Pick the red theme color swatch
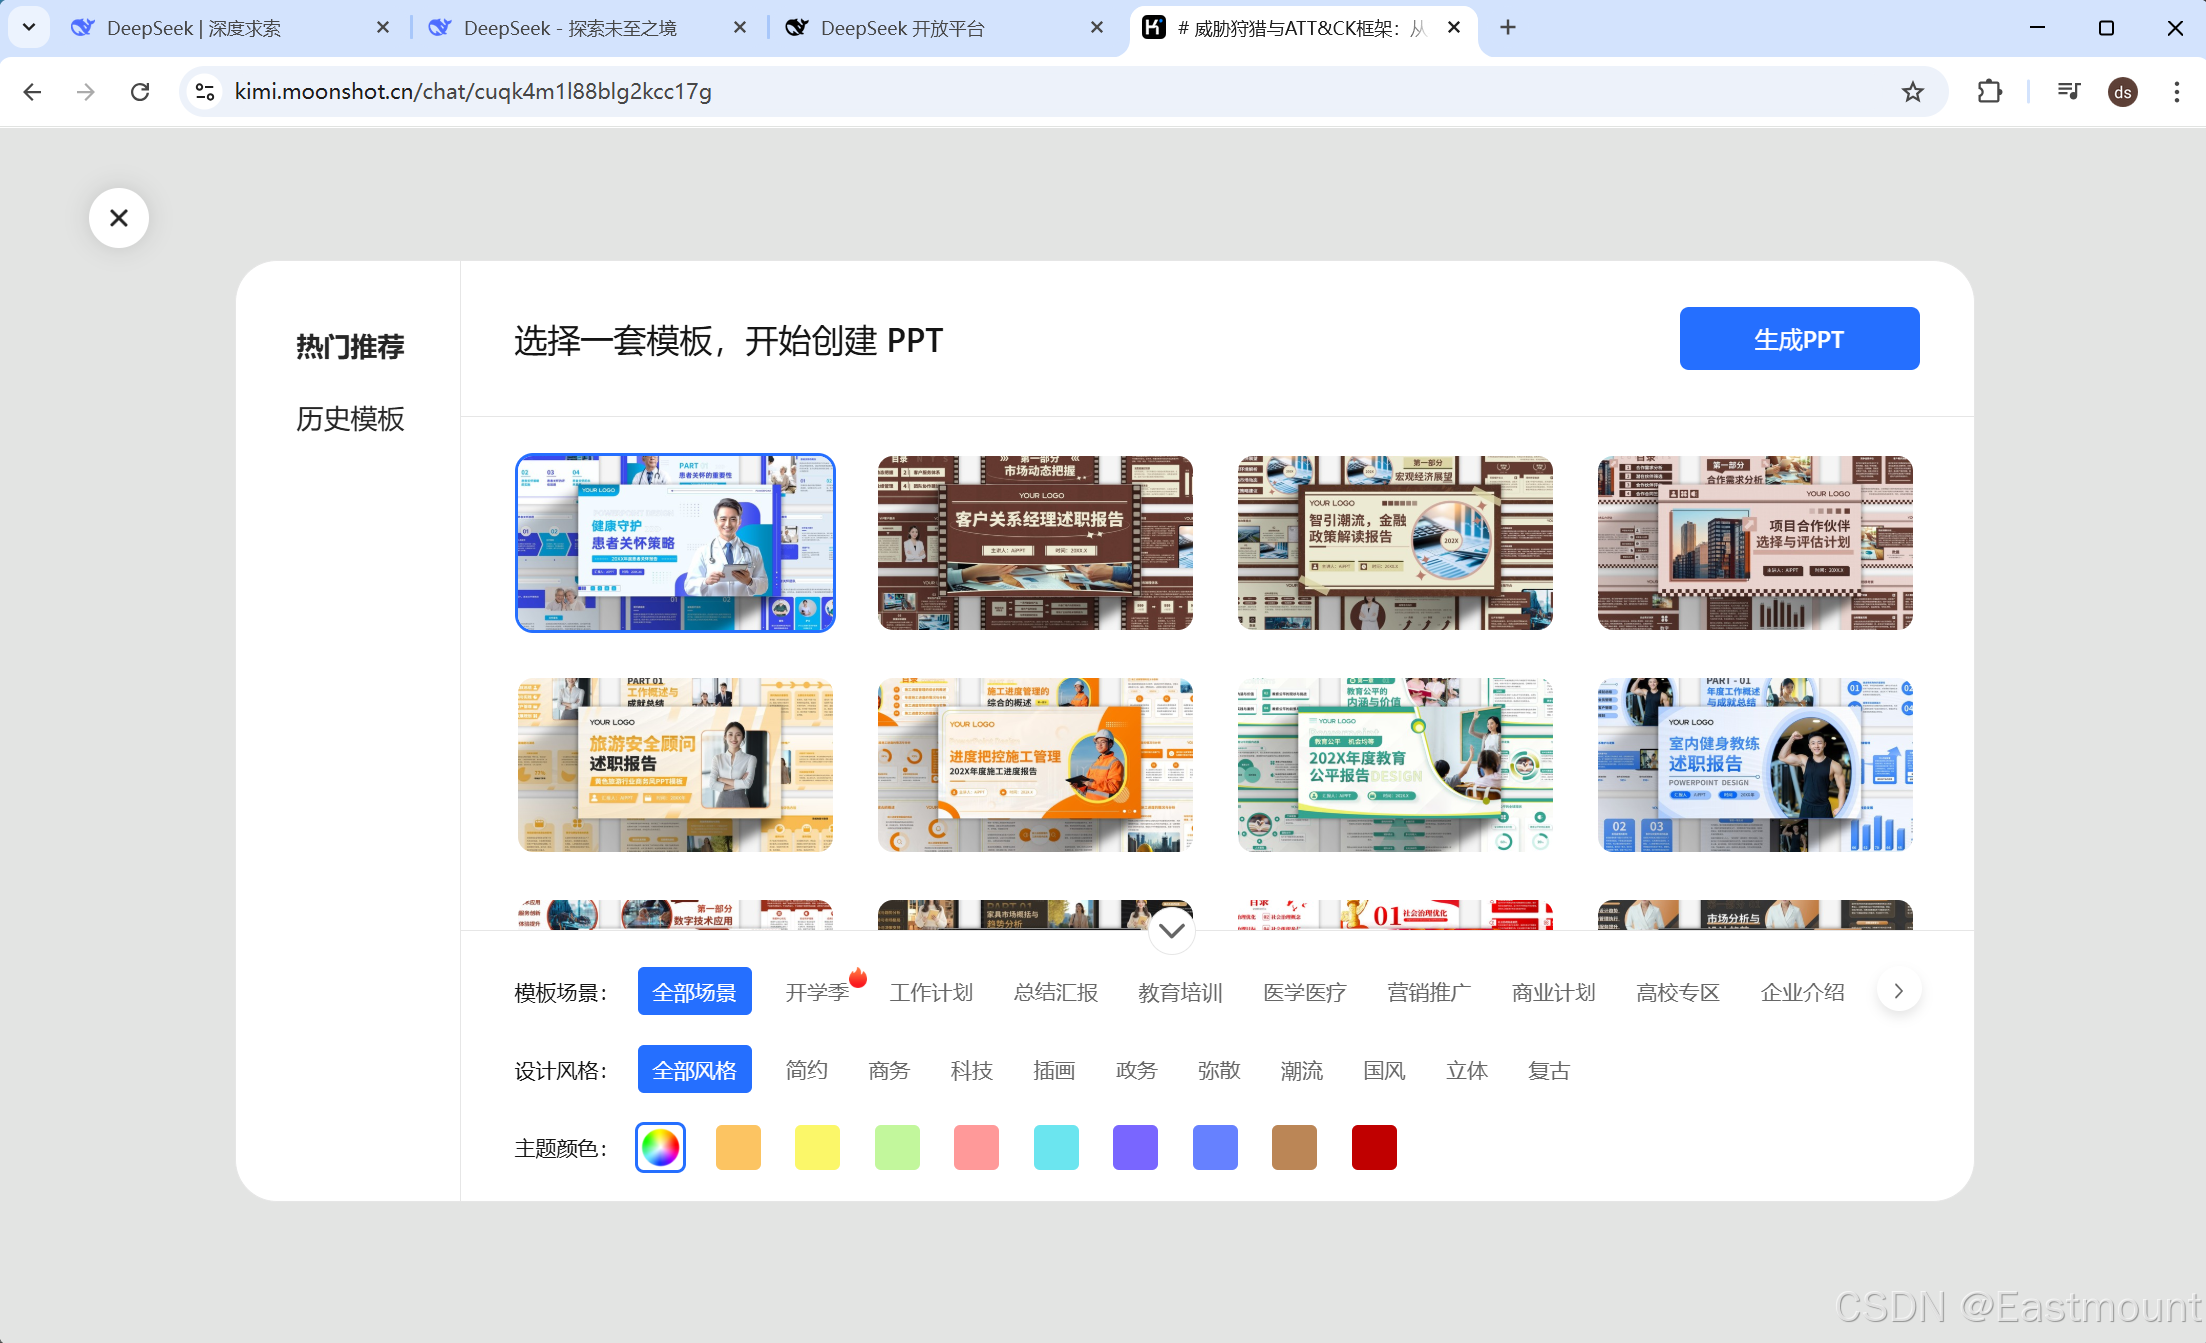Screen dimensions: 2206x1343 click(x=1373, y=1147)
